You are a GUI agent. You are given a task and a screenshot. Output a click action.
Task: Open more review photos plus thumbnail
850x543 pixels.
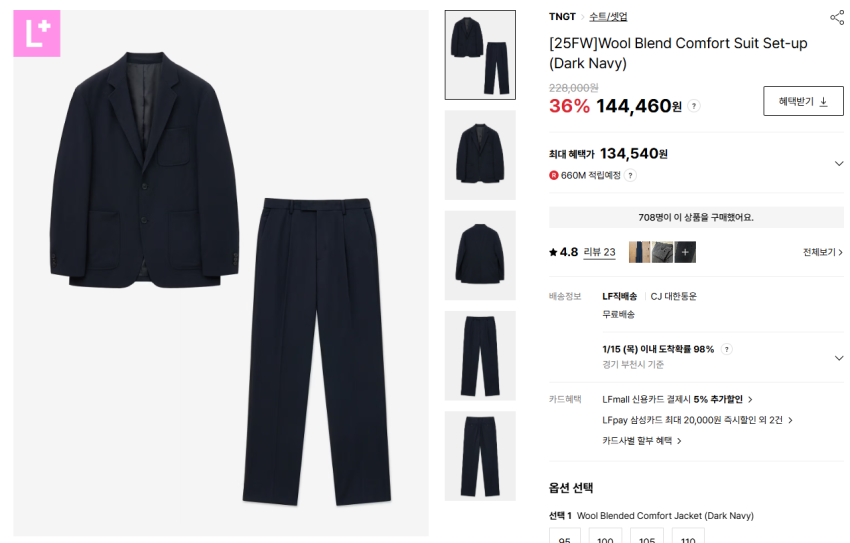[x=685, y=252]
